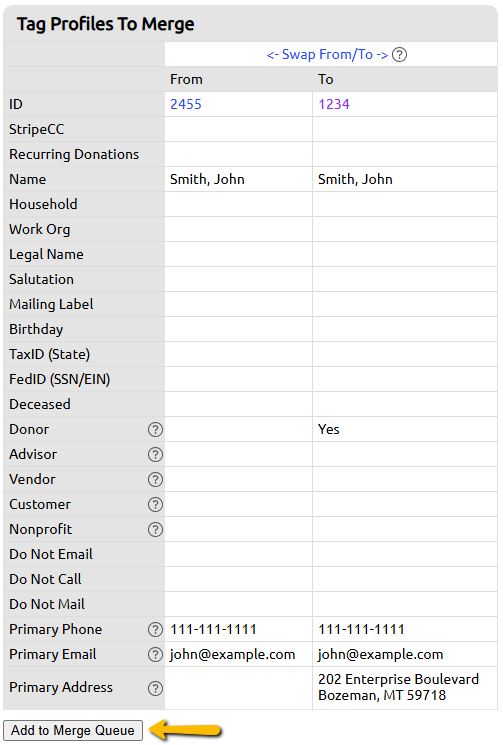Click help icon for Donor row
The width and height of the screenshot is (503, 745).
pyautogui.click(x=155, y=430)
